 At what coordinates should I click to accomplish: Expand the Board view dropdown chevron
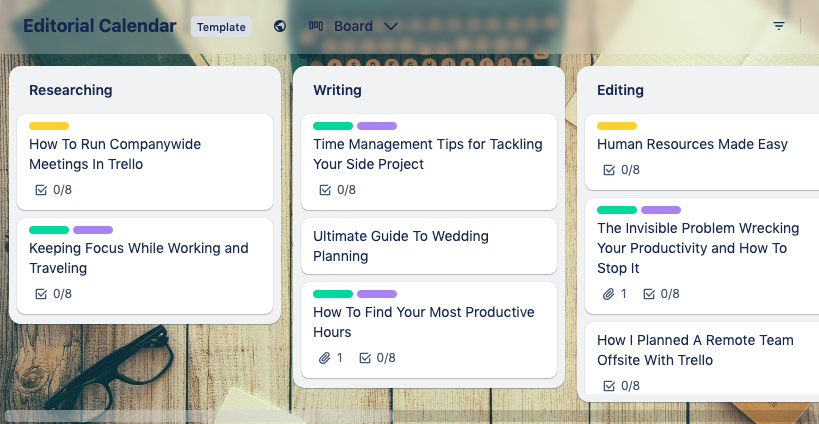[391, 26]
